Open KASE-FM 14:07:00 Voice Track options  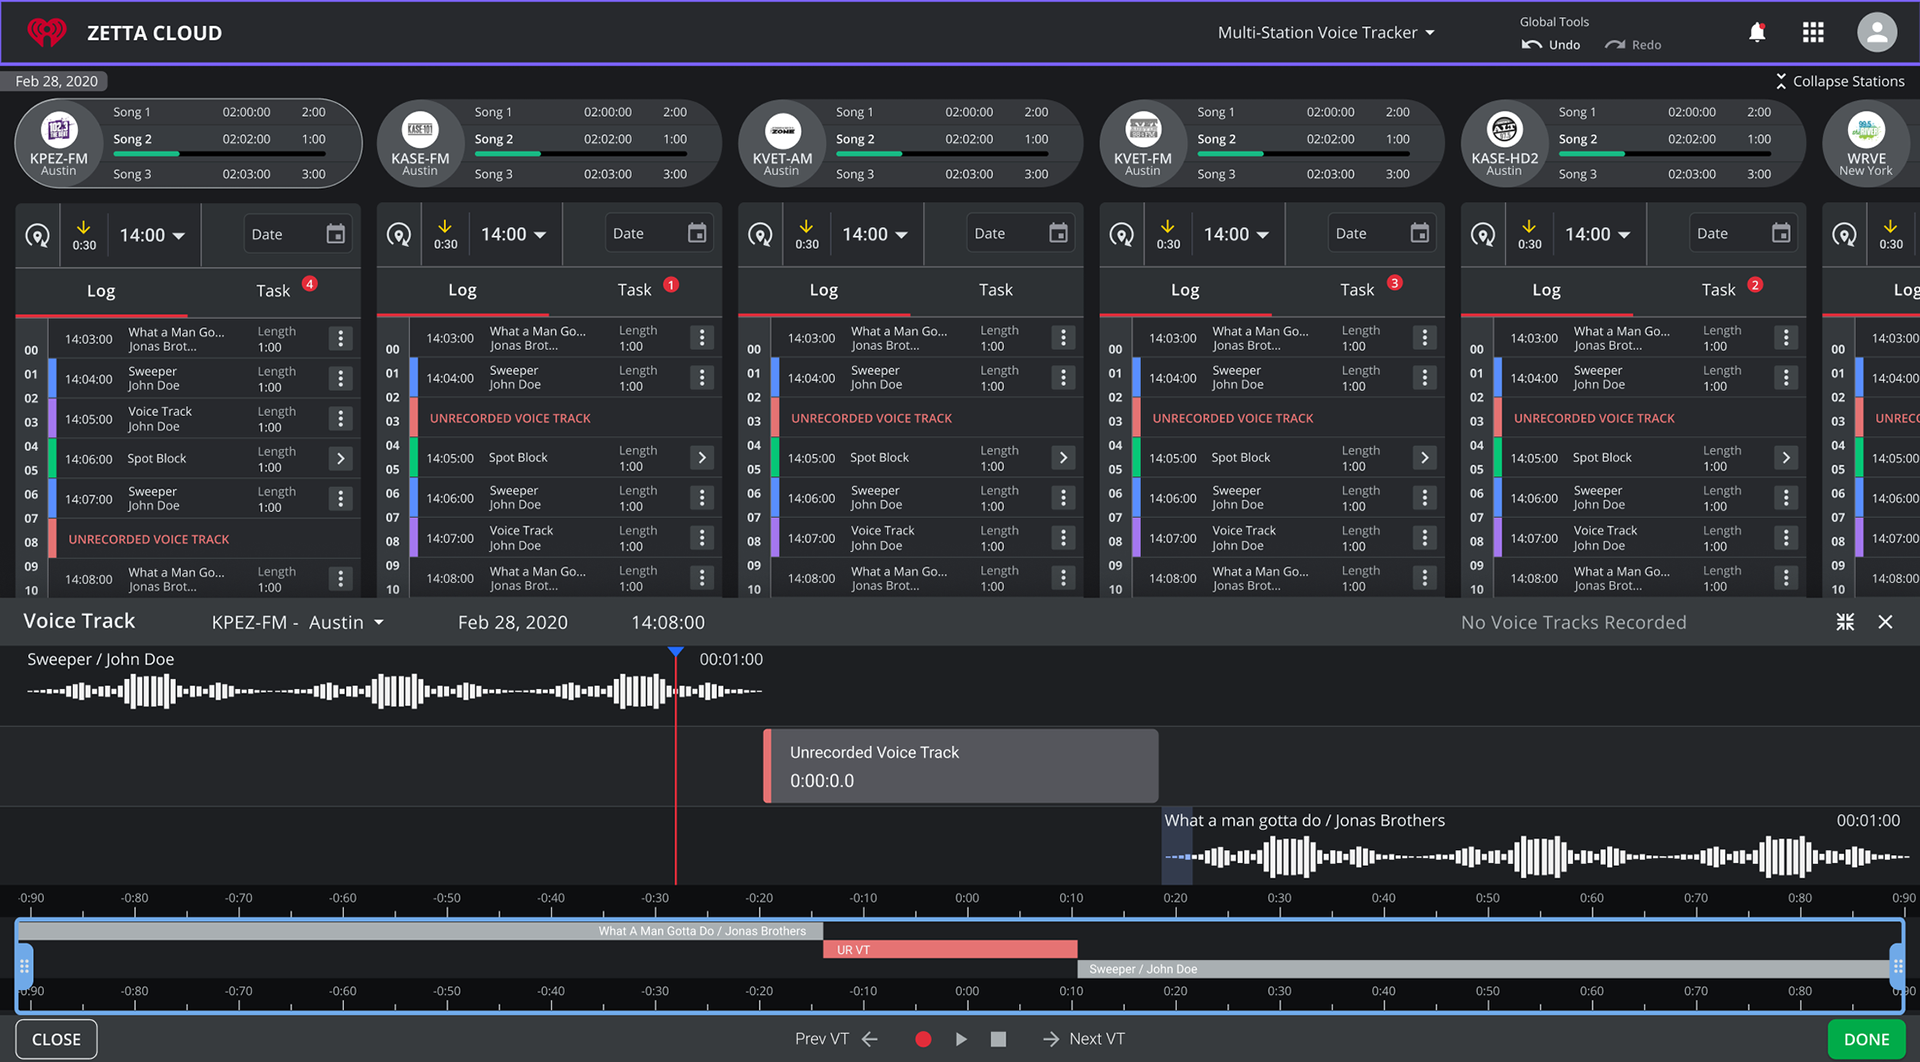[702, 538]
